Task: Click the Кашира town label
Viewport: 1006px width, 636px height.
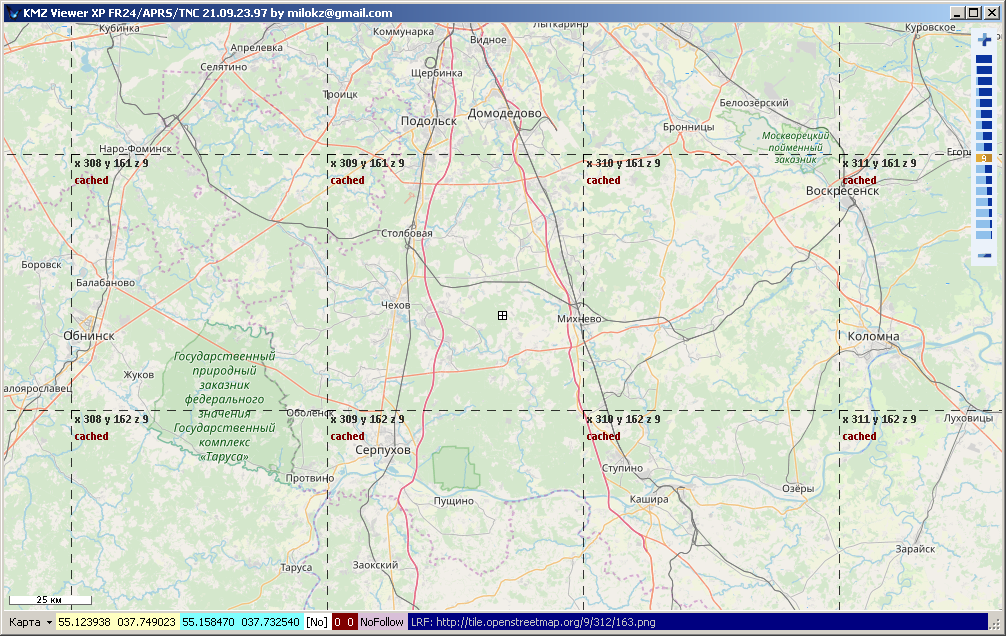Action: (x=649, y=499)
